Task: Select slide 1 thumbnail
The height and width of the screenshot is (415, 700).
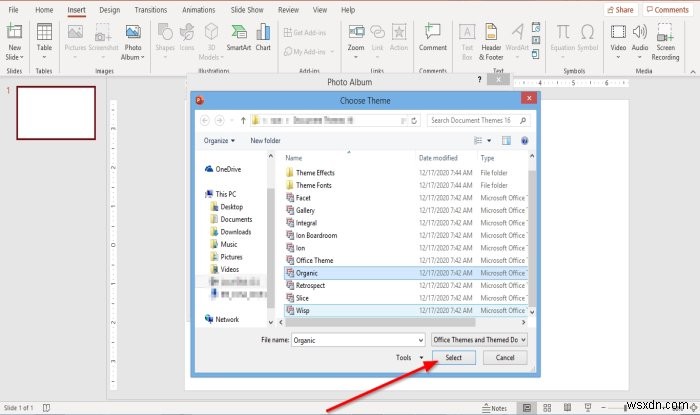Action: point(56,113)
